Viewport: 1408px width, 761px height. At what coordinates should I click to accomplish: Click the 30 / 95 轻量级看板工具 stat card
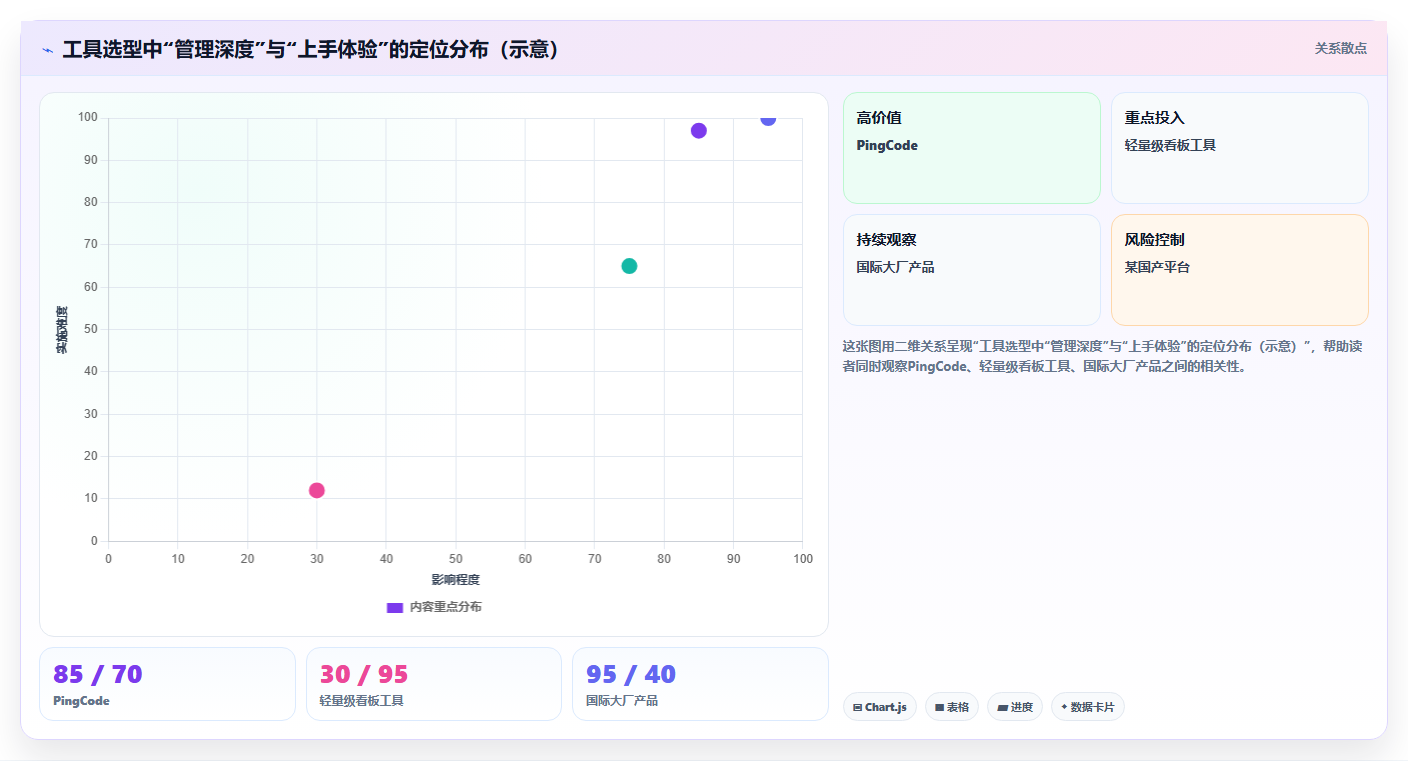pos(434,684)
